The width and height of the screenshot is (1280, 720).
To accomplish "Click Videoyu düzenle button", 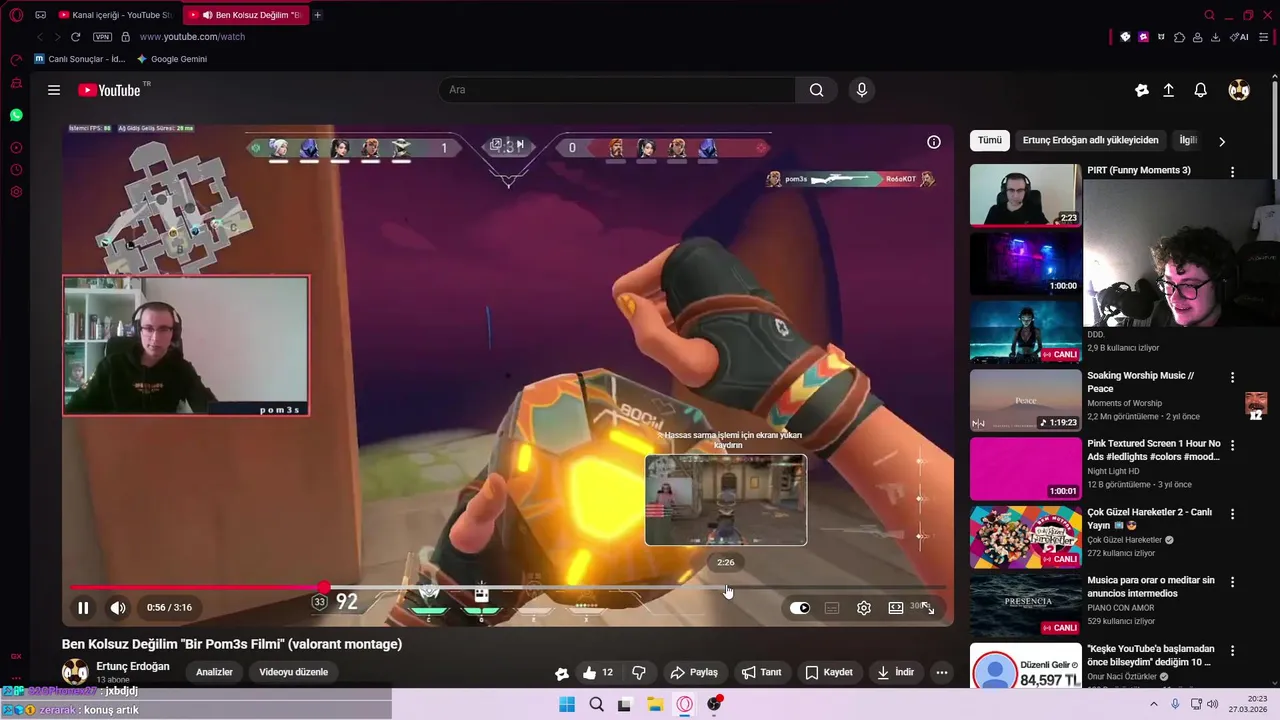I will tap(294, 672).
